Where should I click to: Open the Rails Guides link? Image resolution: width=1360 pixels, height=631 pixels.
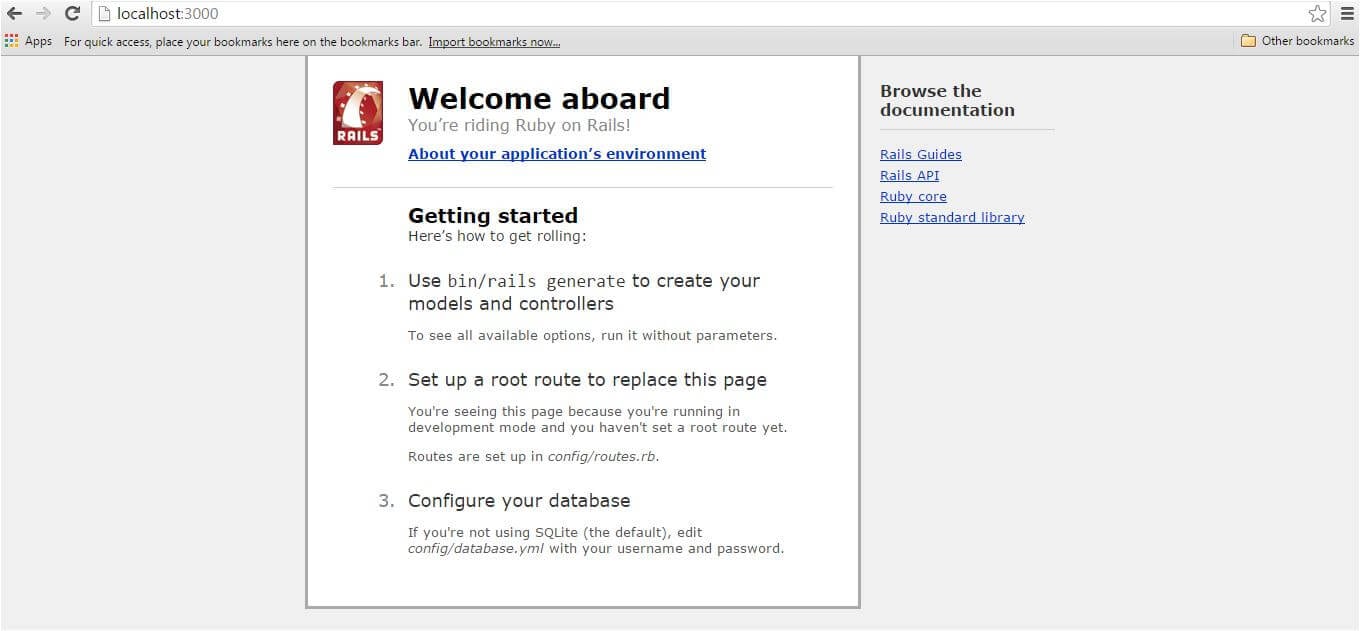click(x=921, y=155)
